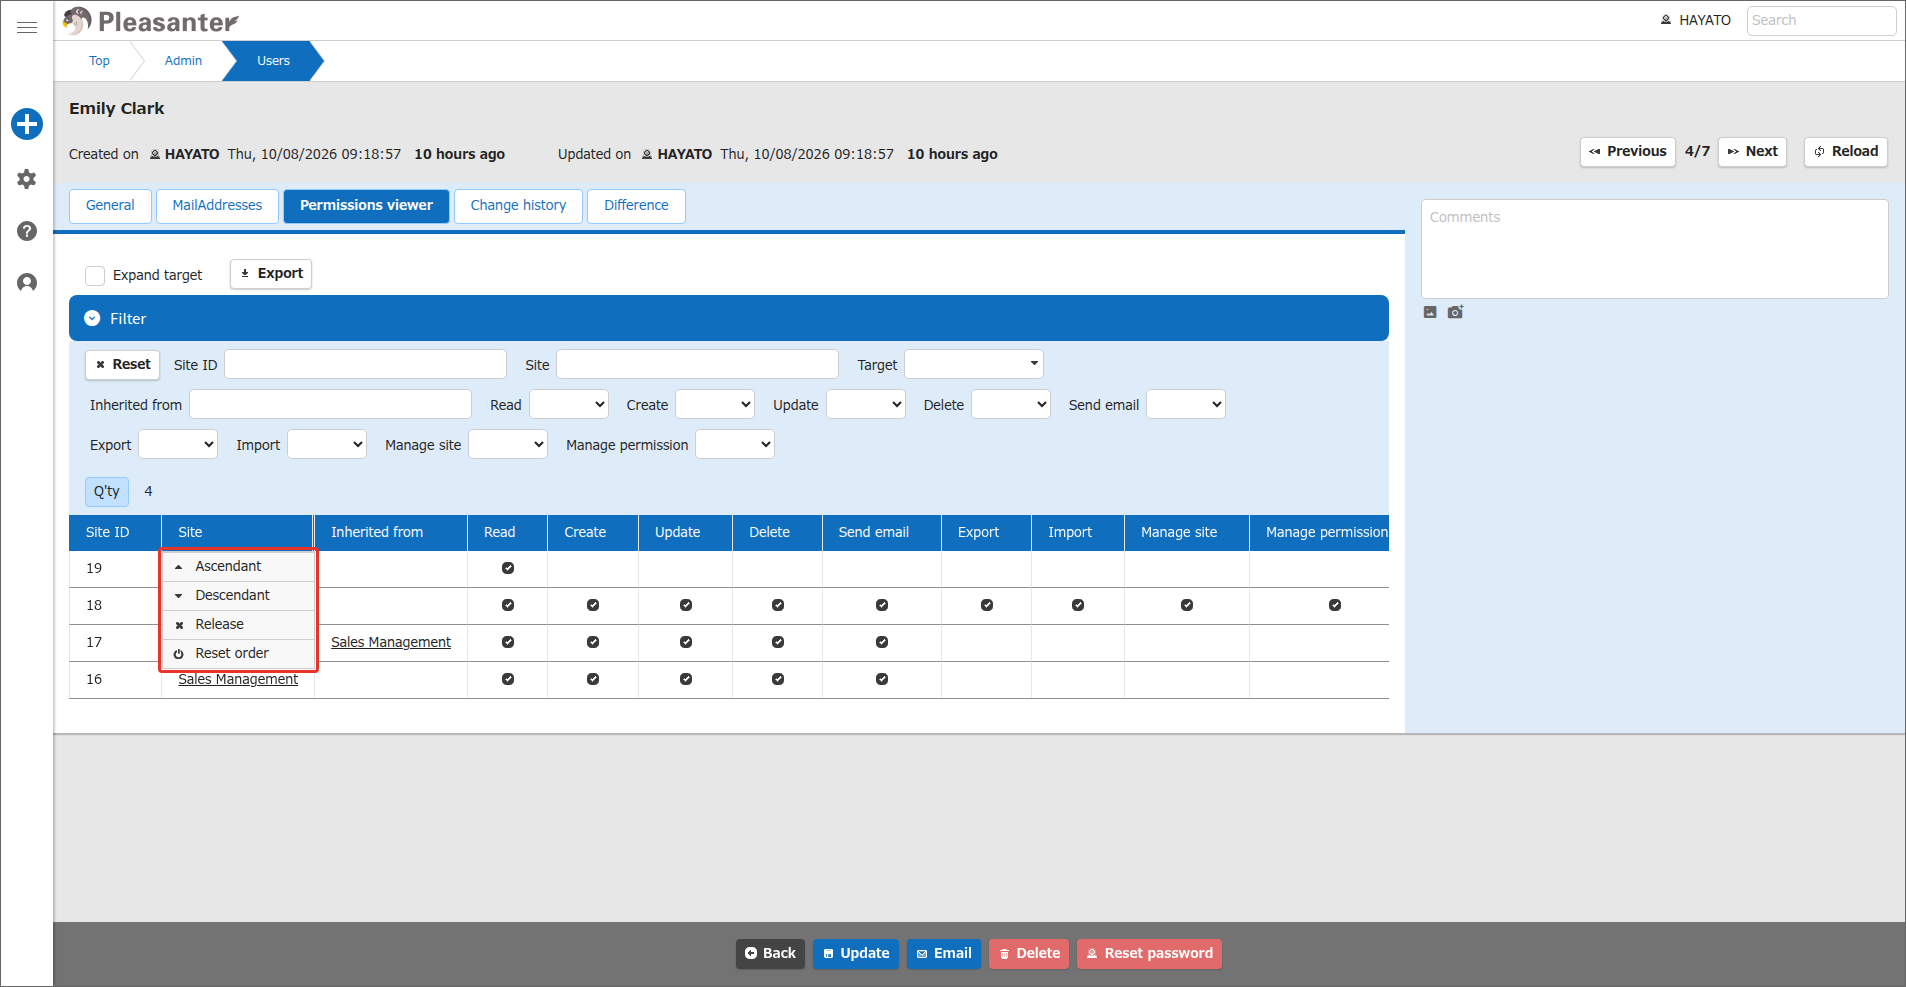Open the Read filter dropdown
This screenshot has height=987, width=1906.
(x=569, y=404)
